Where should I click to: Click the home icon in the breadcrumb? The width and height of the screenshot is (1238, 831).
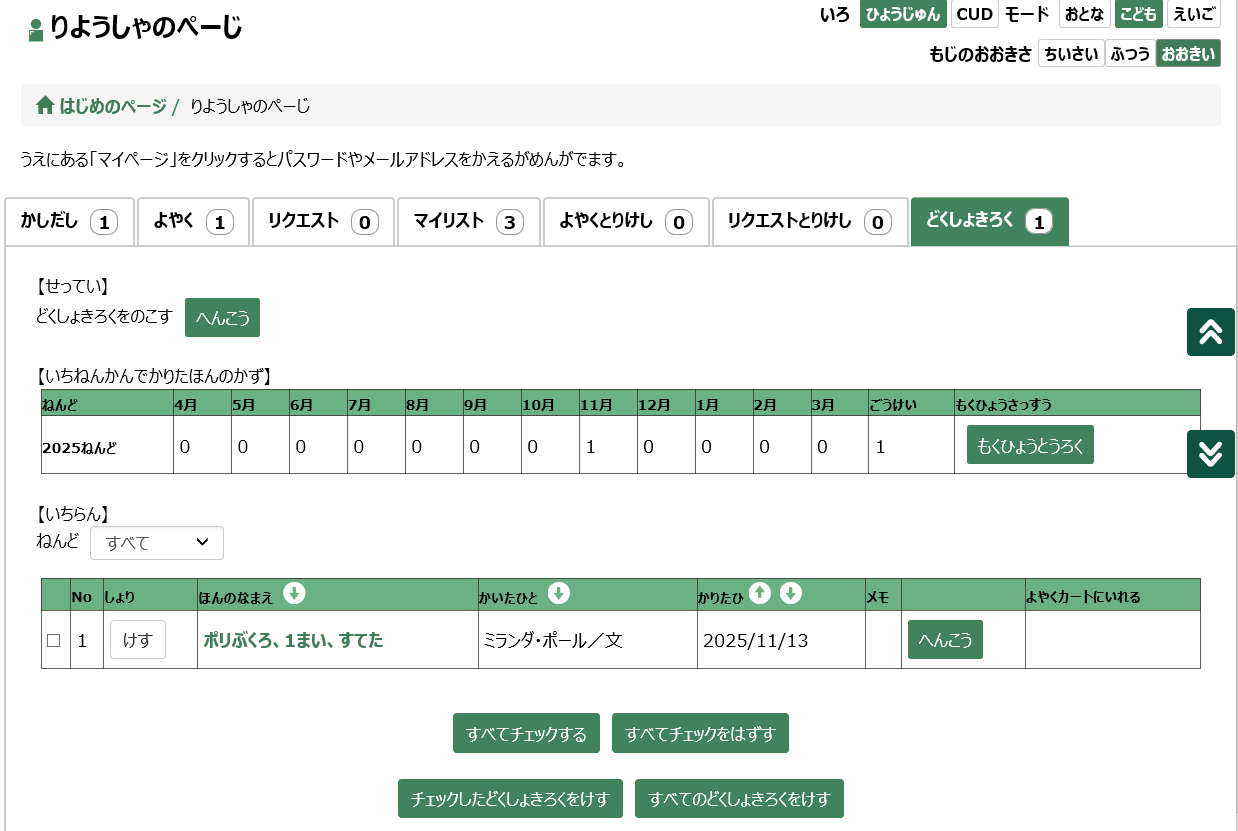pos(45,105)
